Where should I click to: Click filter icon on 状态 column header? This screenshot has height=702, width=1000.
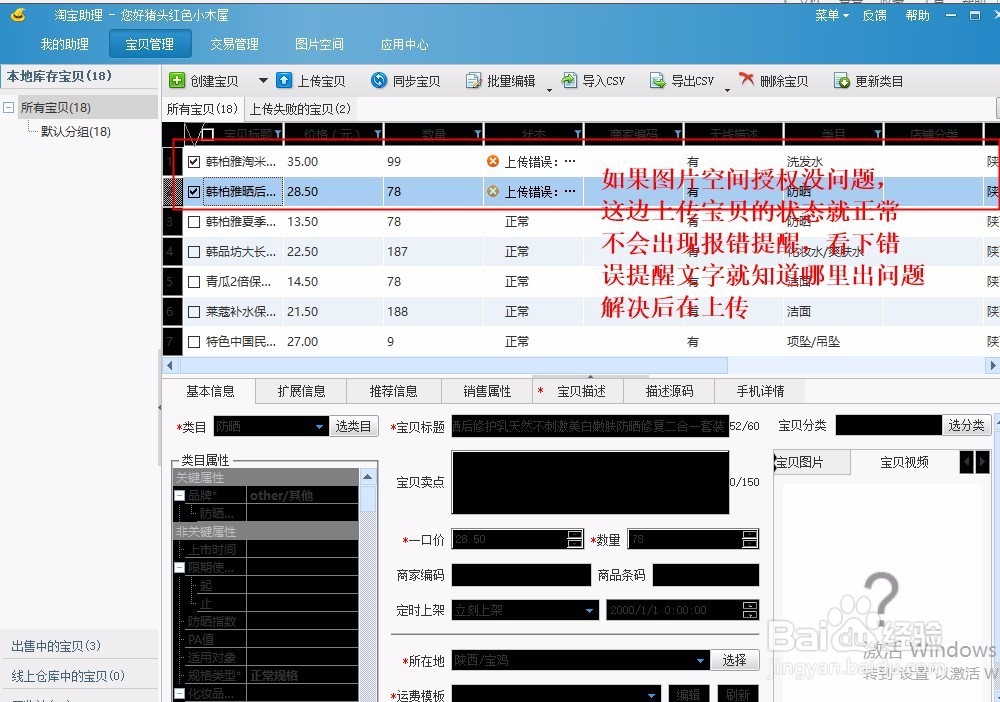(x=578, y=134)
